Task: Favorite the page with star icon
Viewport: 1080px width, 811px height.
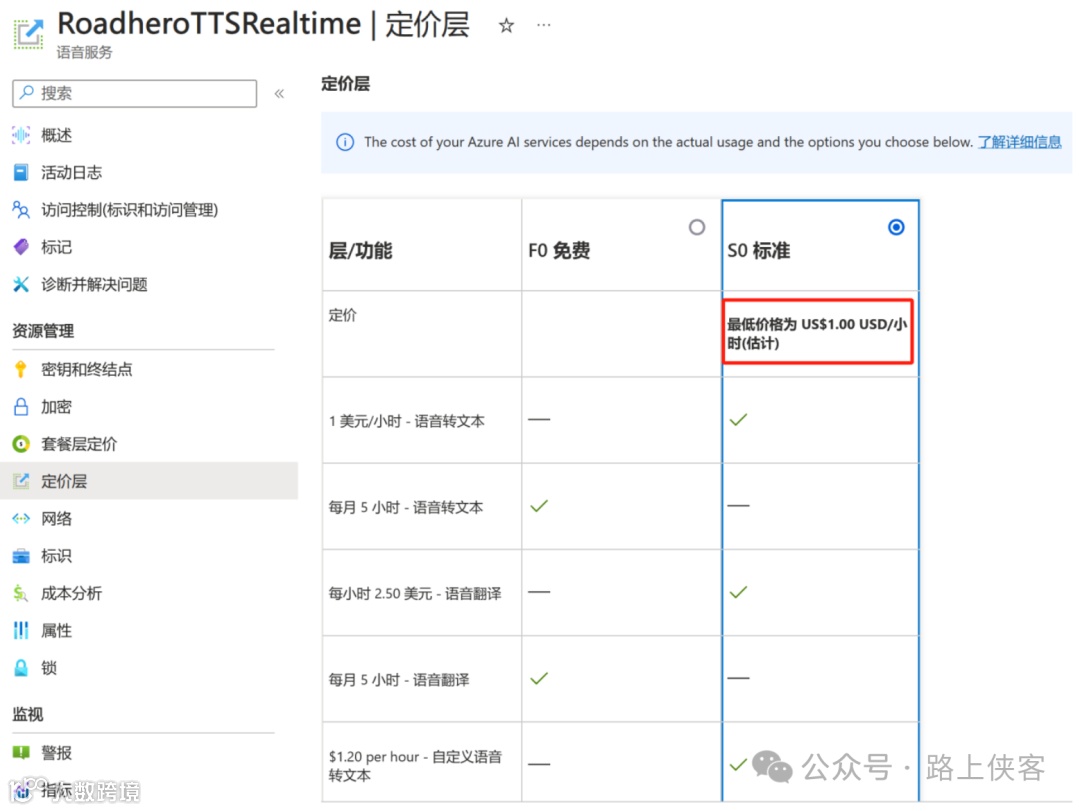Action: 506,26
